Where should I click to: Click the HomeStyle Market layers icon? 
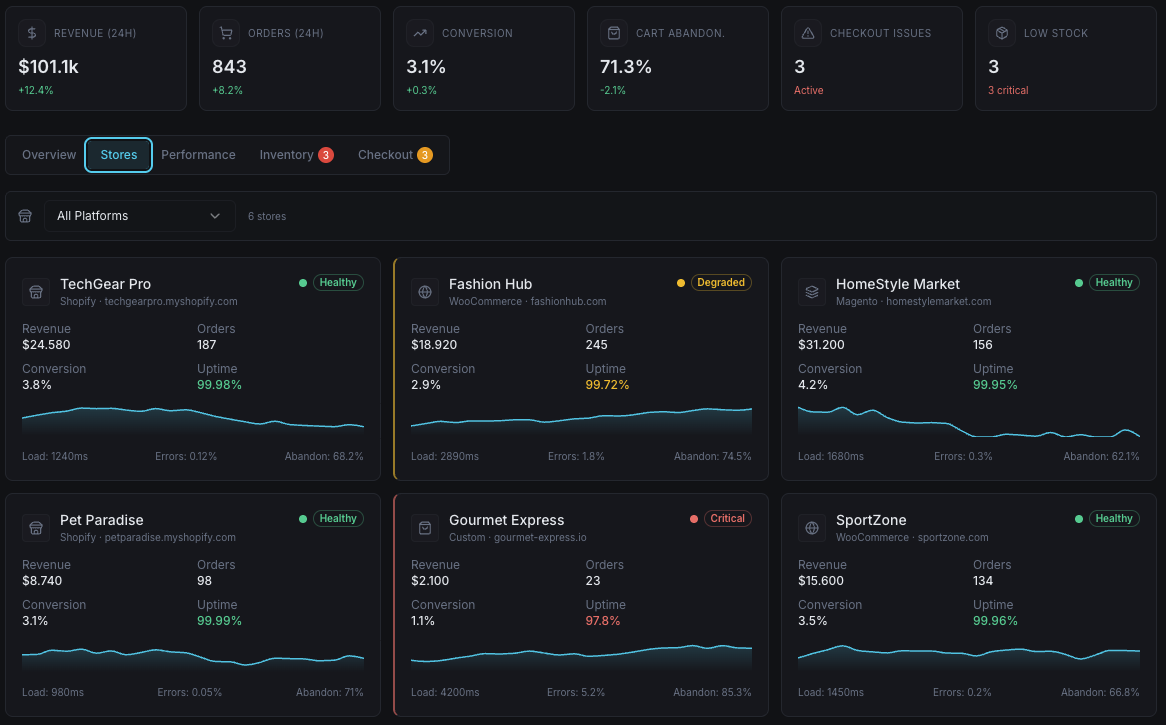pyautogui.click(x=812, y=292)
